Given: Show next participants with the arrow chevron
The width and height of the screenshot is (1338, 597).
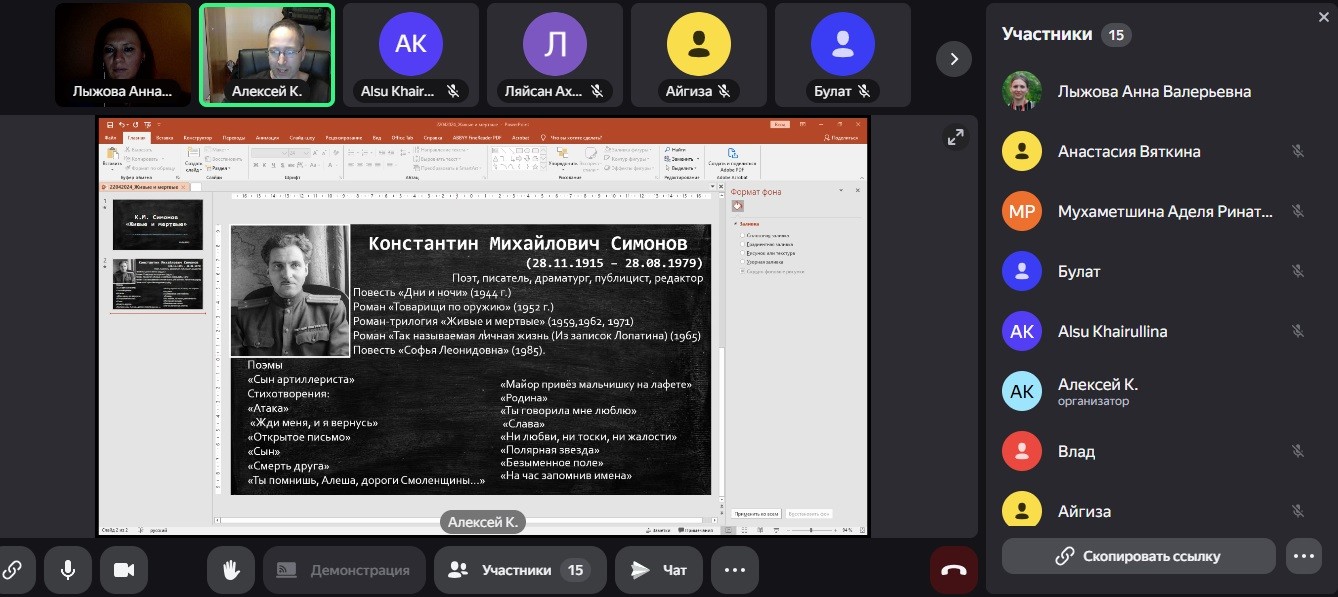Looking at the screenshot, I should tap(954, 59).
